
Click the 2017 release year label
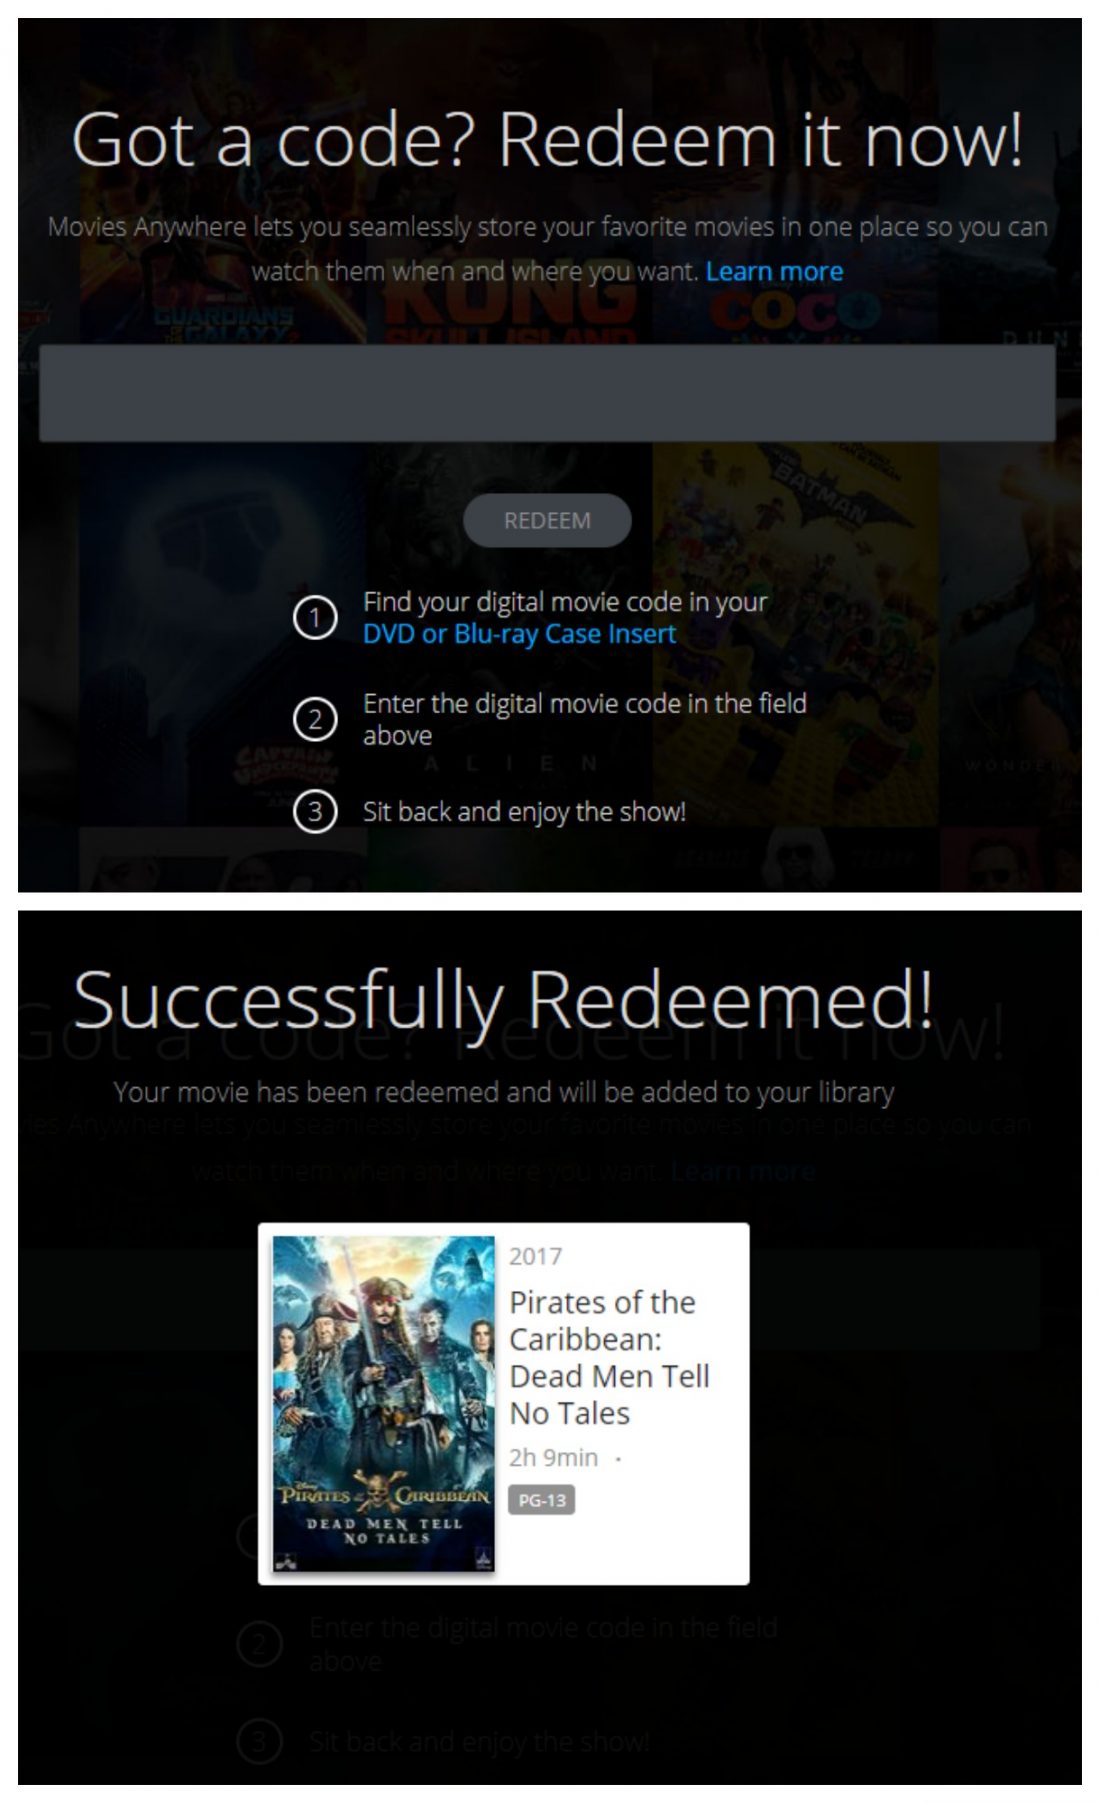pyautogui.click(x=536, y=1256)
